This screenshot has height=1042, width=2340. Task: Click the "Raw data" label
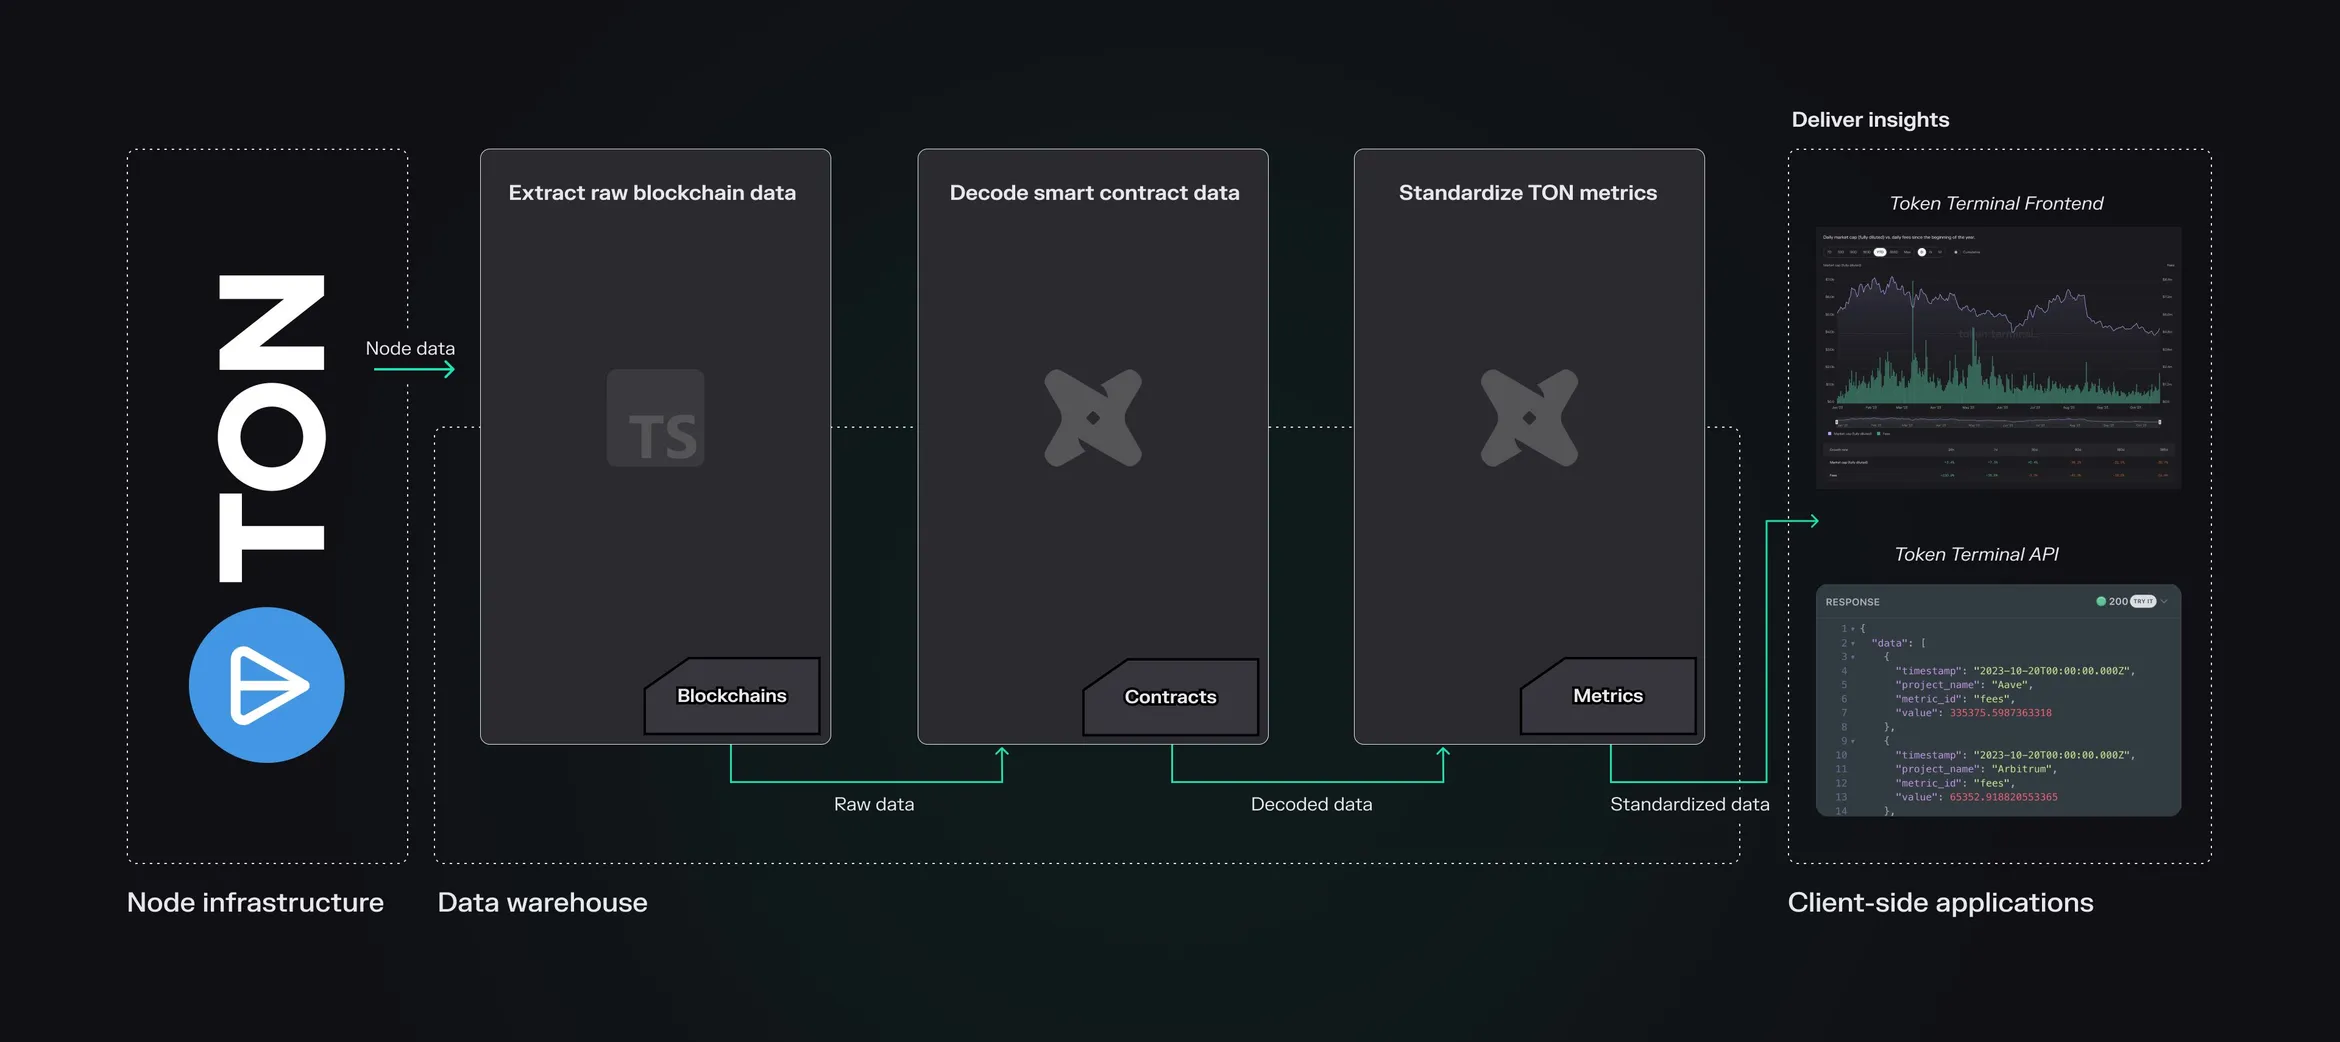[x=874, y=804]
